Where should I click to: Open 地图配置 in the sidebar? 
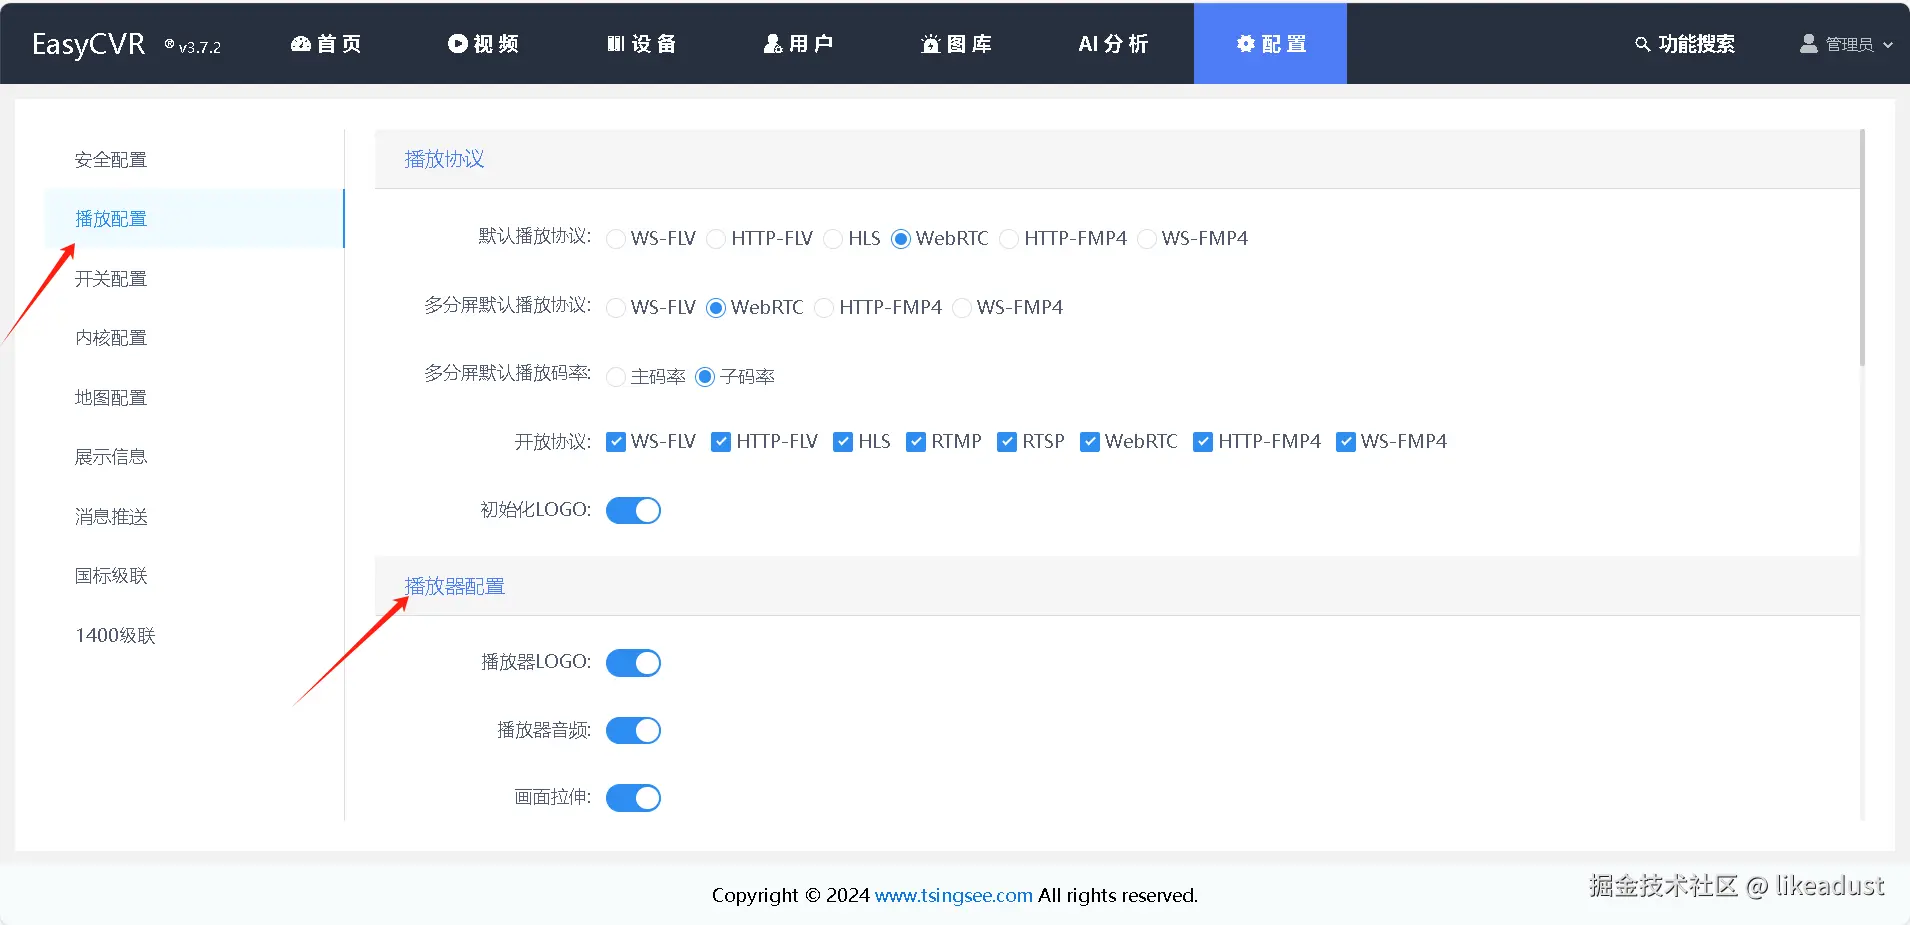pyautogui.click(x=111, y=398)
